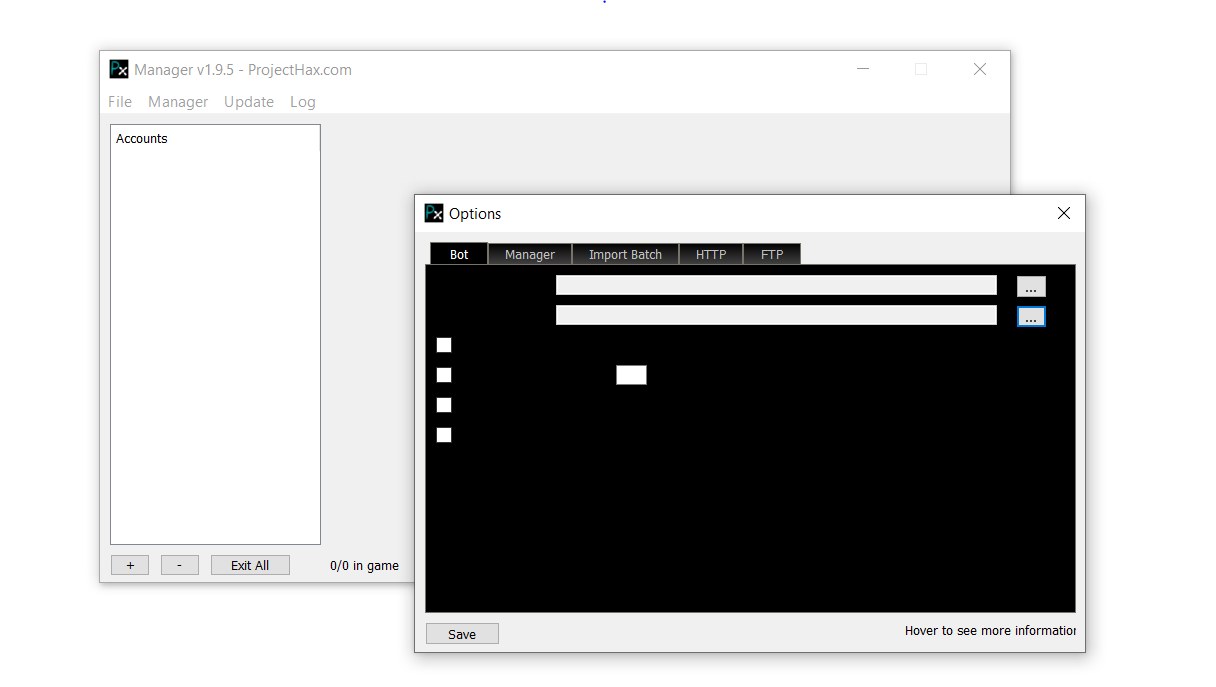Viewport: 1216px width, 687px height.
Task: Click the Px icon in Manager title bar
Action: coord(119,69)
